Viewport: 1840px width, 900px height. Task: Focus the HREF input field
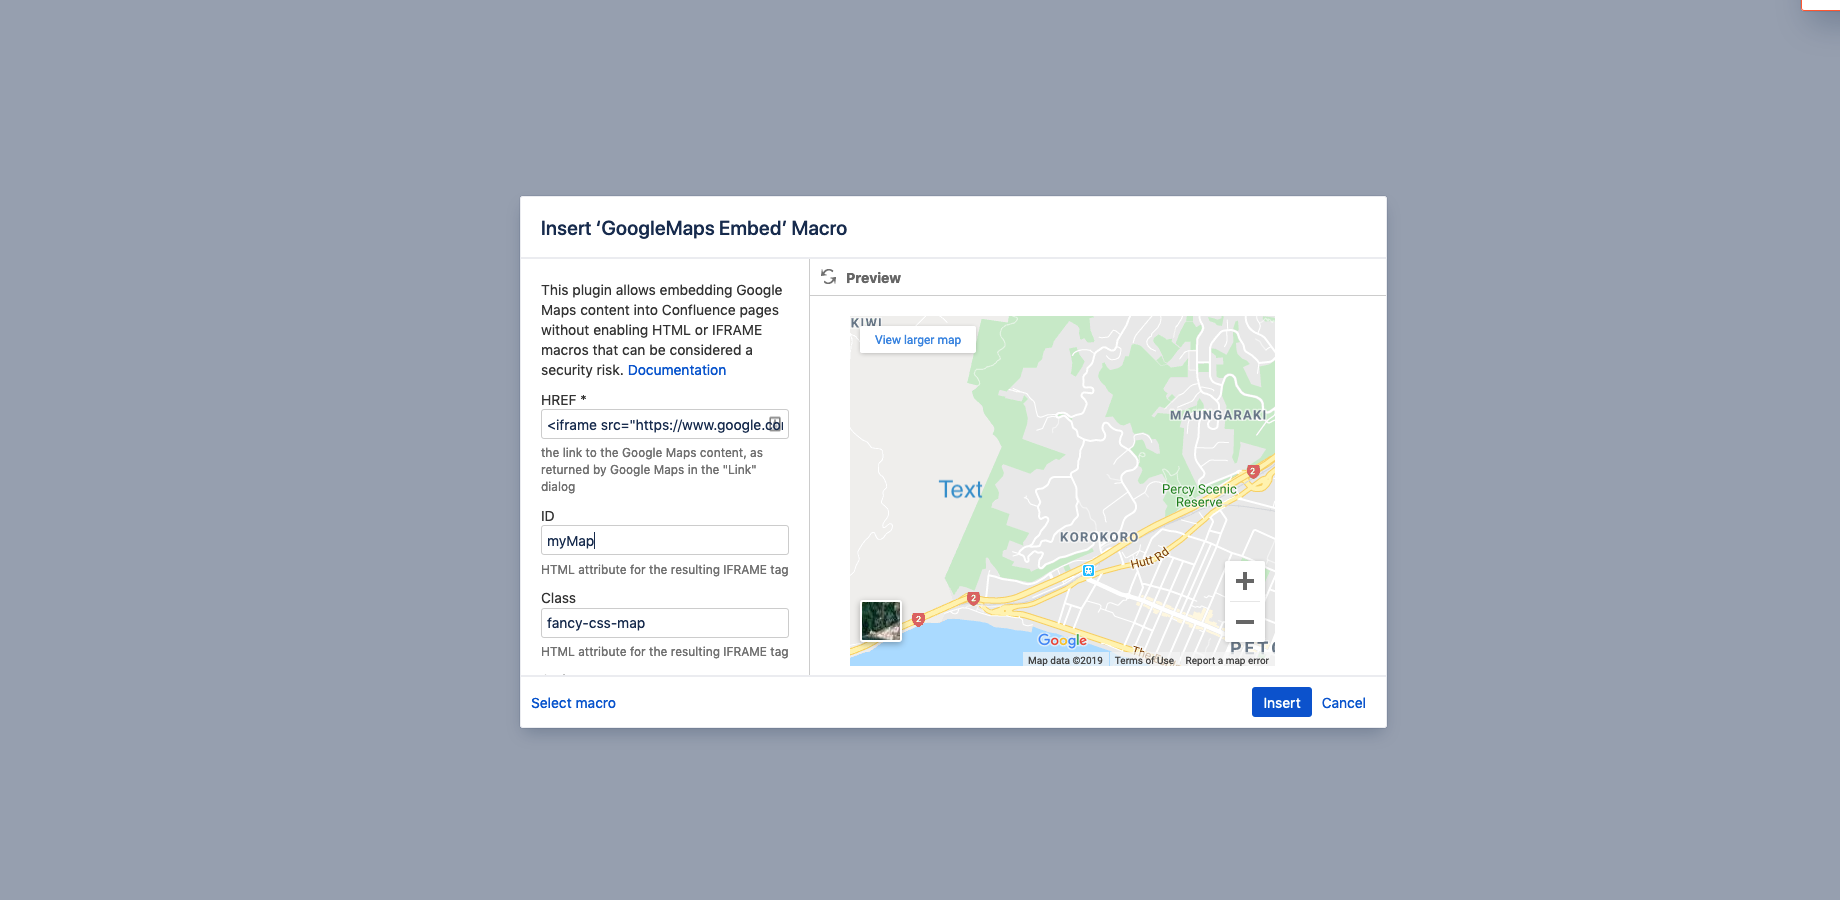coord(655,425)
